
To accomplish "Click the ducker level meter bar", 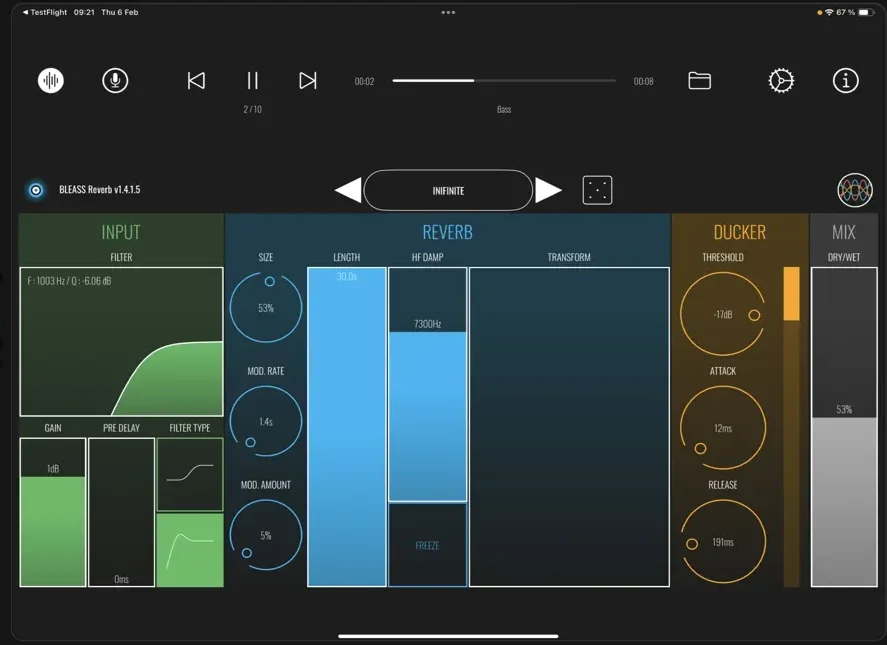I will click(x=791, y=427).
